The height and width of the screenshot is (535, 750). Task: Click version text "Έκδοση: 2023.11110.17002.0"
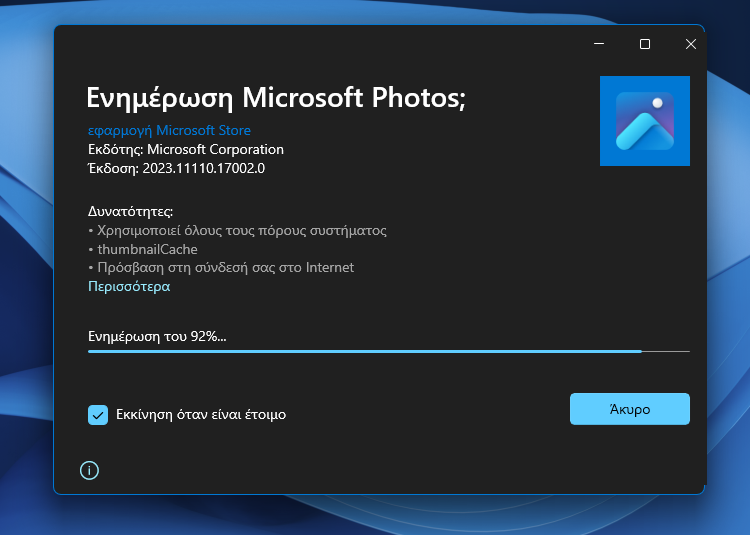[x=176, y=168]
